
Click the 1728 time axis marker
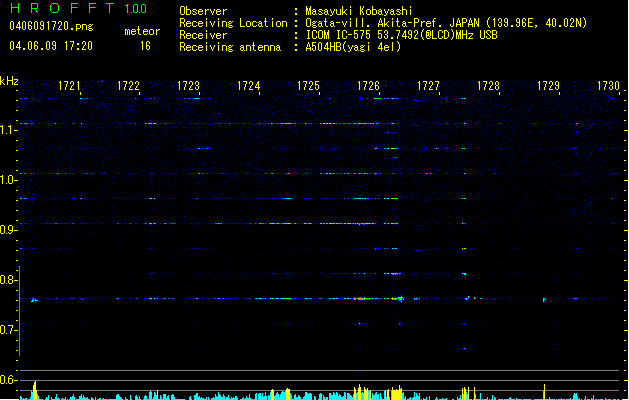(488, 86)
